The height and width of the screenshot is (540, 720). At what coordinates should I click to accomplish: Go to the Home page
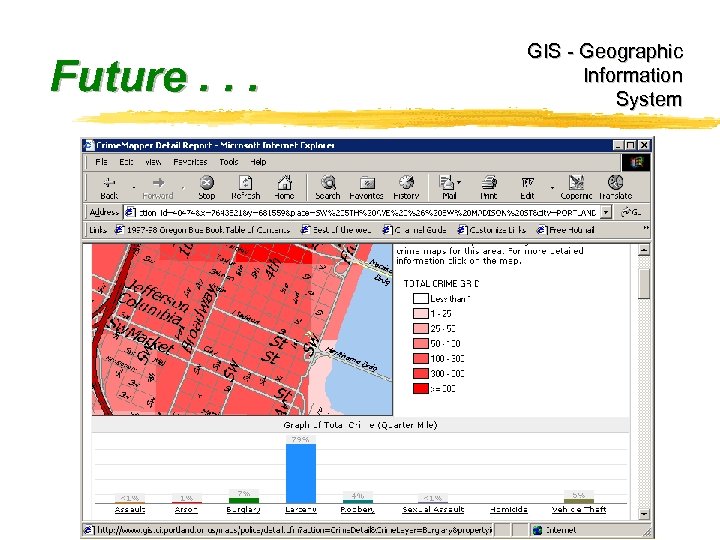[284, 188]
